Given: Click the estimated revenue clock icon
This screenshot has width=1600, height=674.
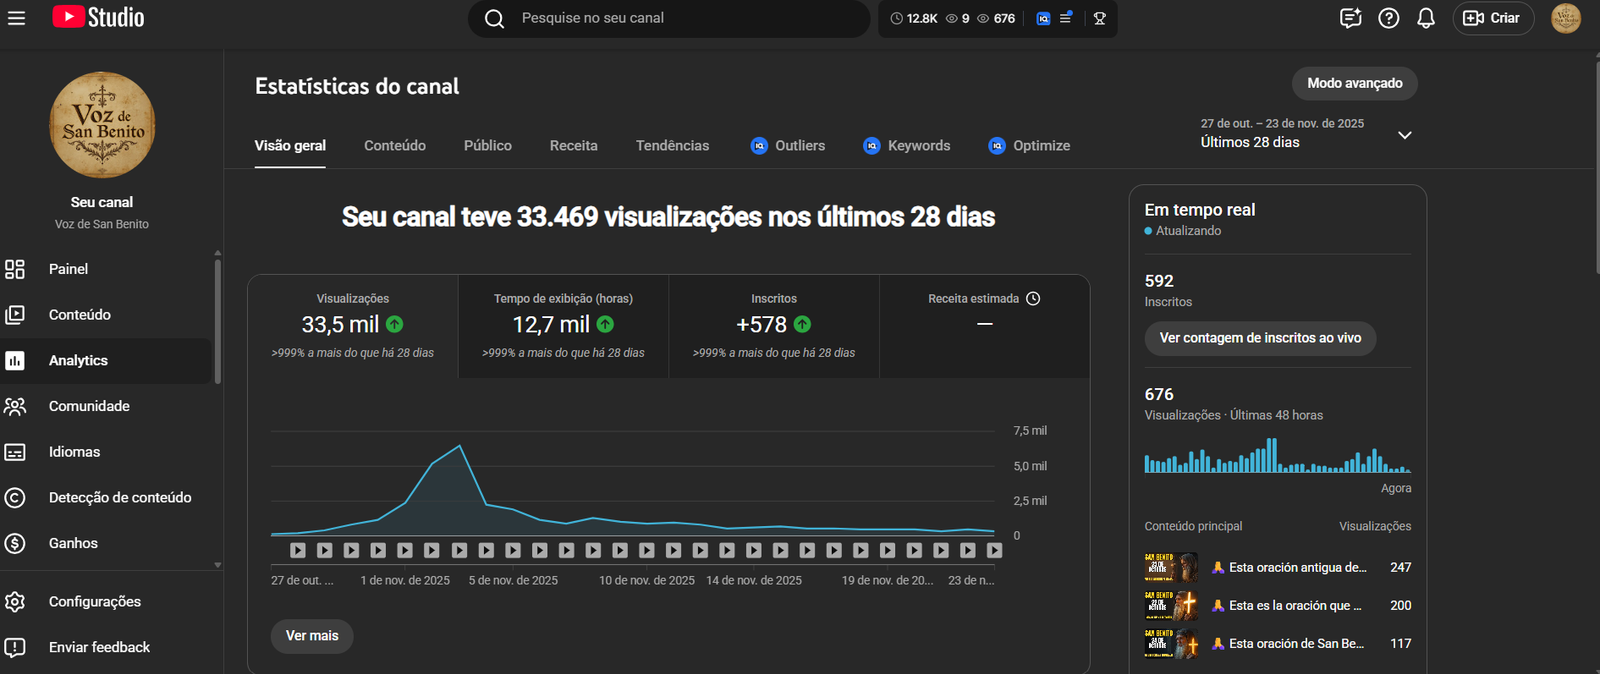Looking at the screenshot, I should pos(1033,299).
